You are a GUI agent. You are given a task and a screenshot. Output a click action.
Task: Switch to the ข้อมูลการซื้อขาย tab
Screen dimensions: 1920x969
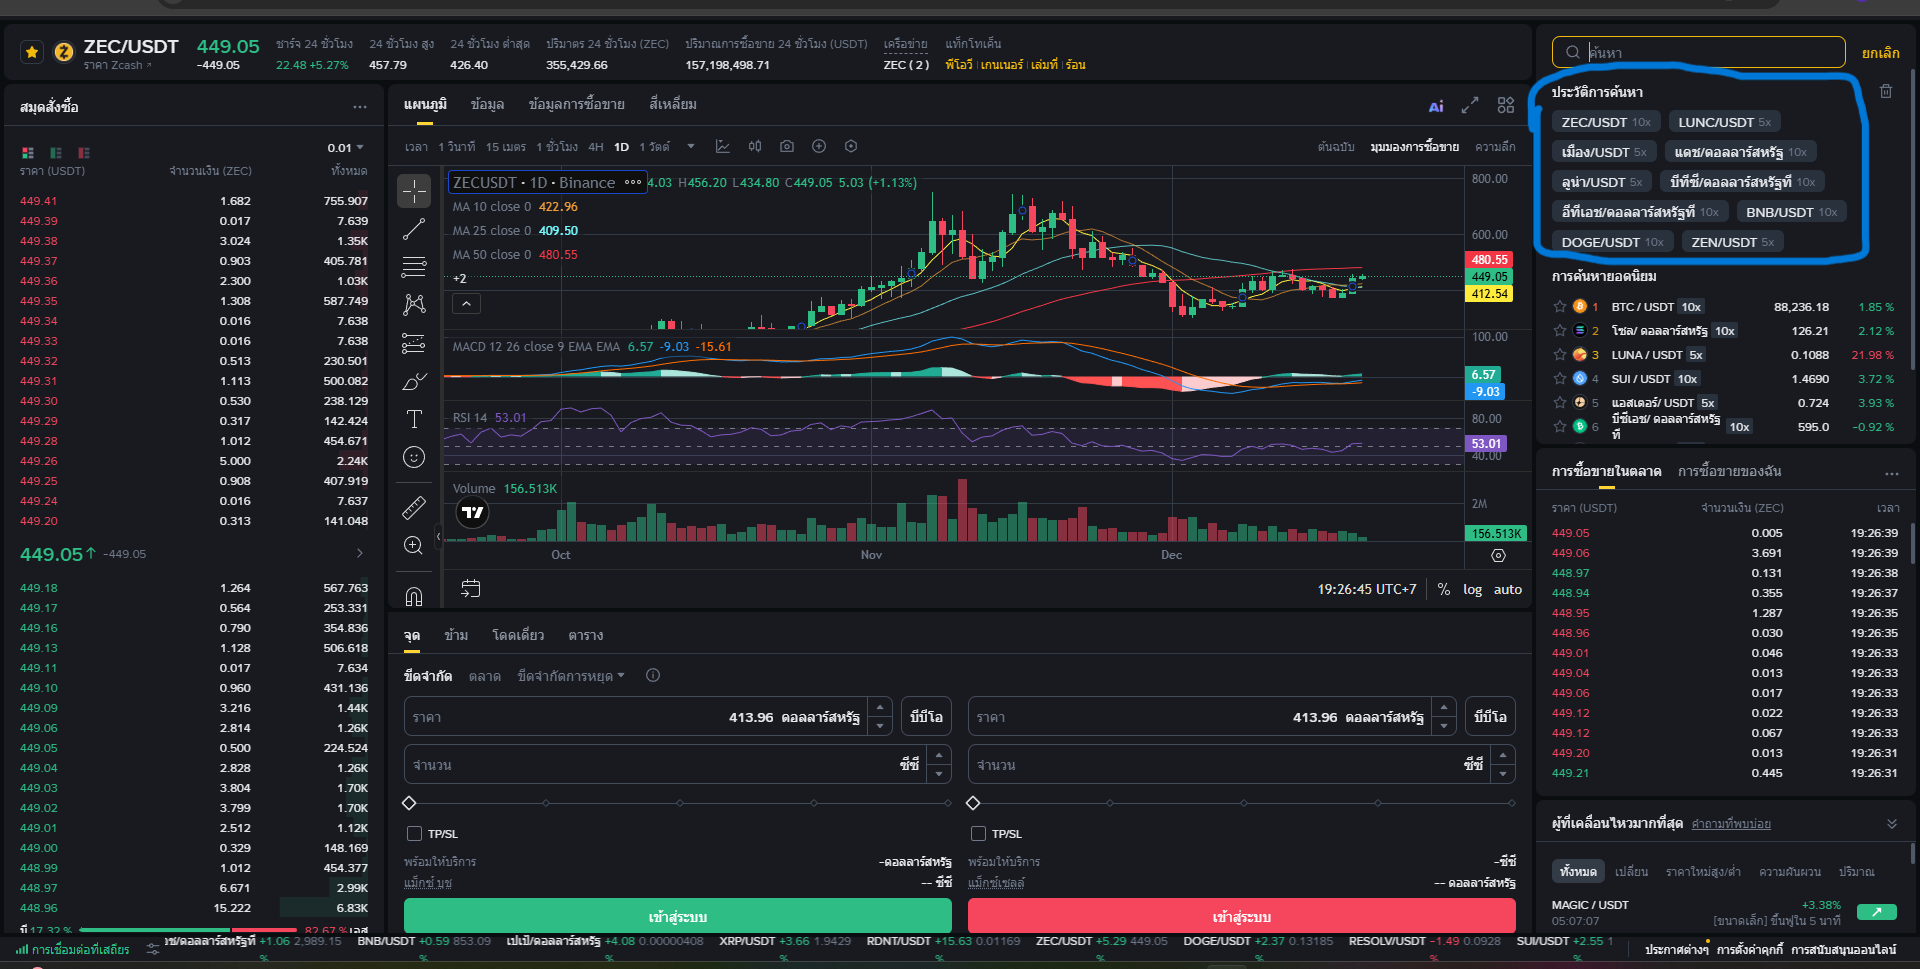[577, 104]
